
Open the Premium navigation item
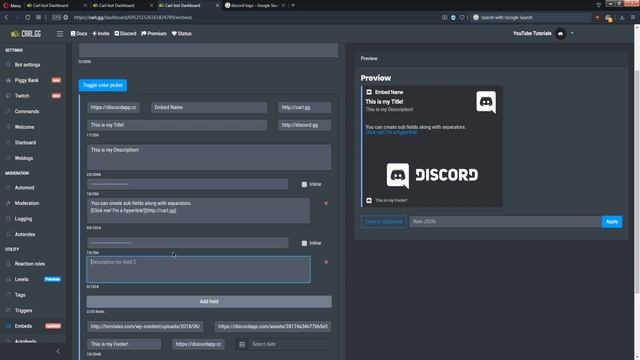pyautogui.click(x=154, y=33)
